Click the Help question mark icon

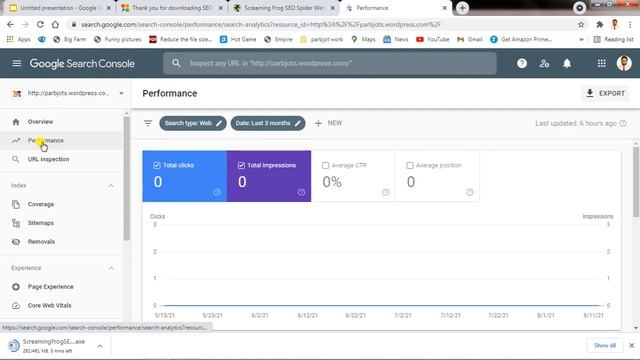[x=522, y=63]
